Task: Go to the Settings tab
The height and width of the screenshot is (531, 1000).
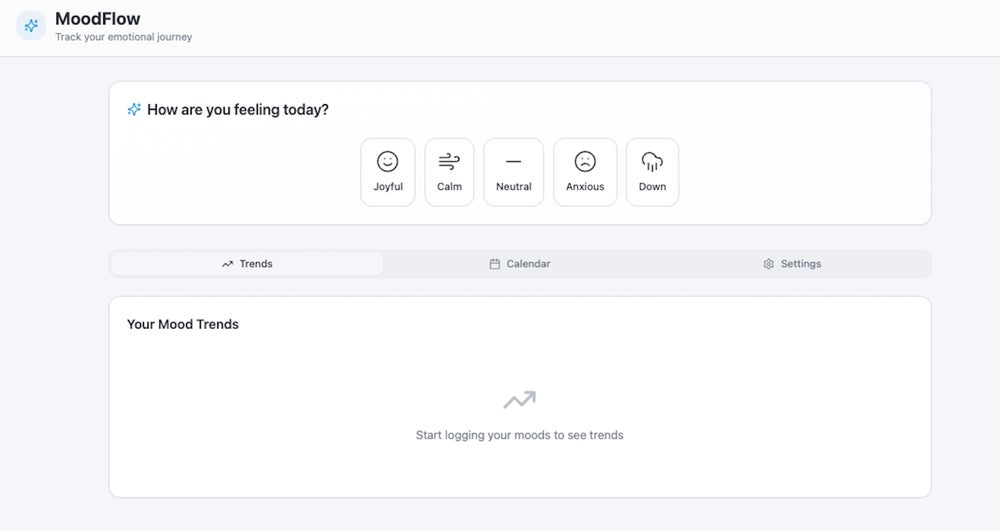Action: pos(792,264)
